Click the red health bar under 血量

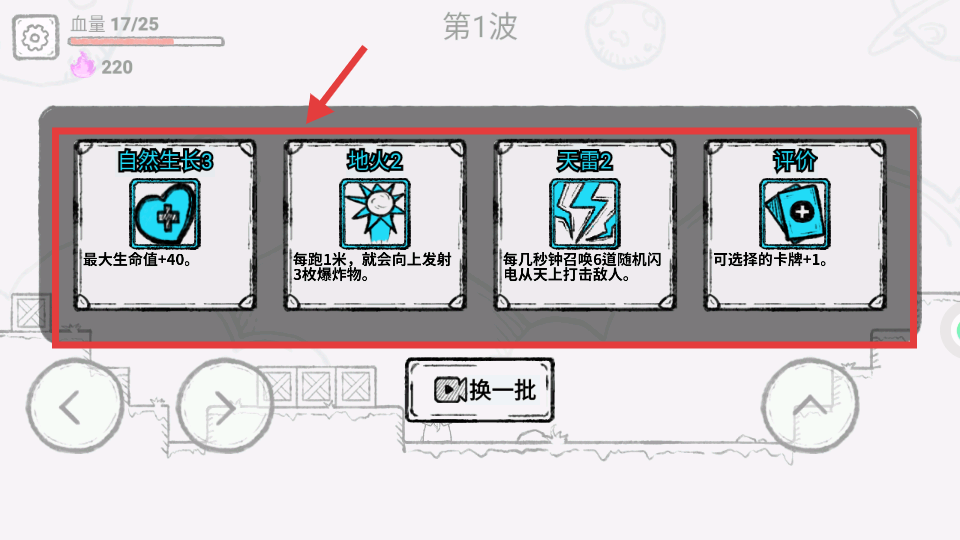[146, 42]
